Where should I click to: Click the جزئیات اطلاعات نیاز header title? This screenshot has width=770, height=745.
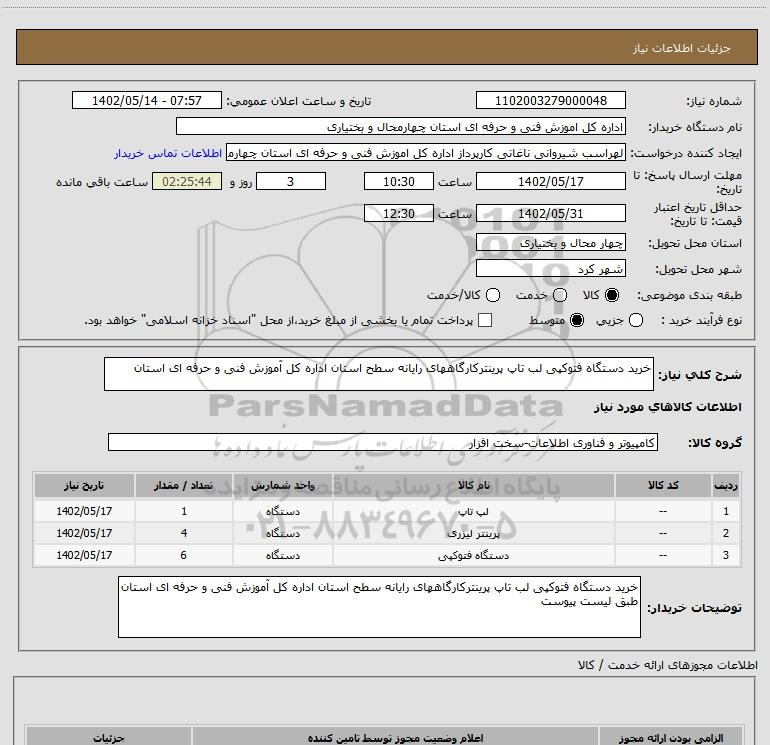682,48
